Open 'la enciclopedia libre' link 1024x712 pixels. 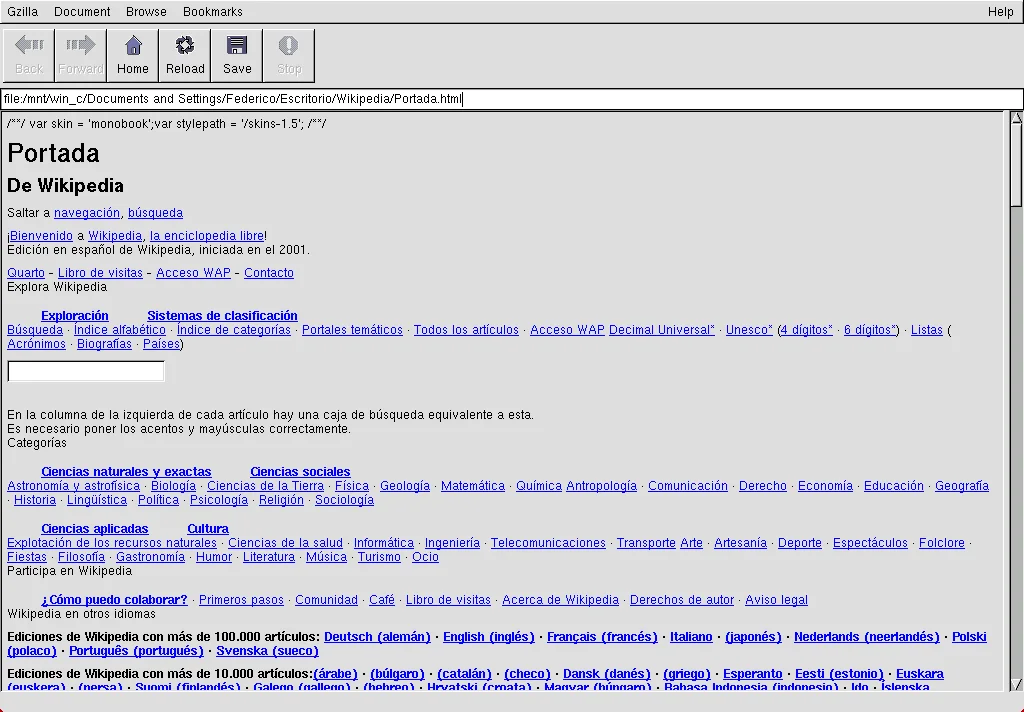click(207, 236)
